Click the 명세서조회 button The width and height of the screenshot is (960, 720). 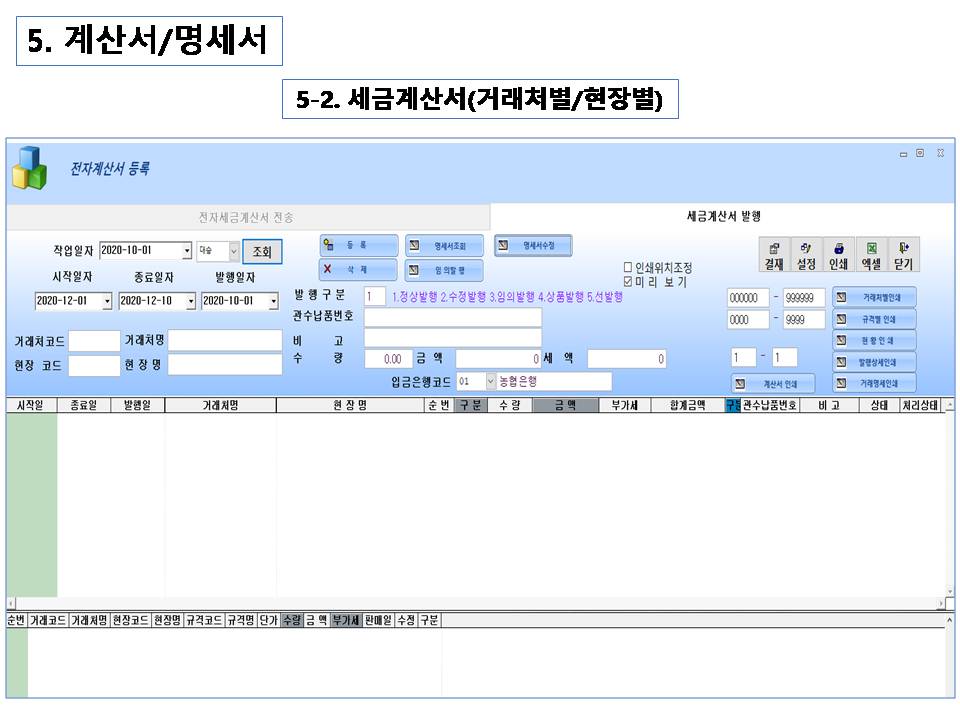[x=444, y=246]
